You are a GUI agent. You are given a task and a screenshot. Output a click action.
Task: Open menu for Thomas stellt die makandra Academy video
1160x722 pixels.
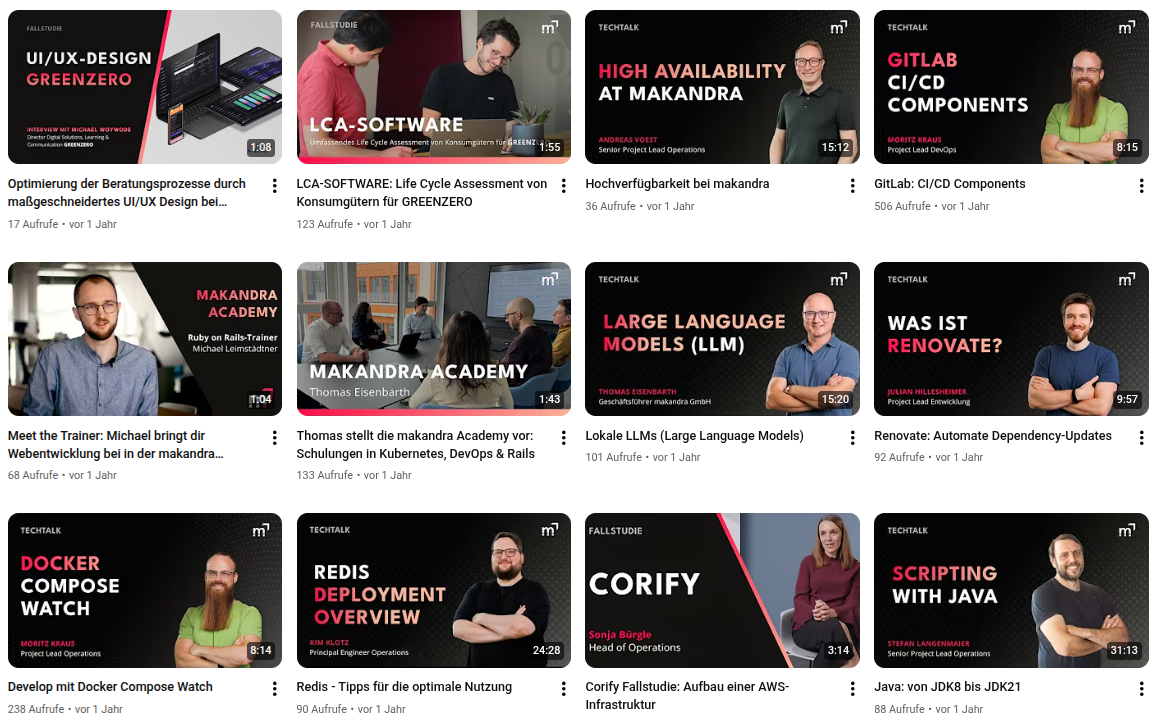tap(563, 438)
